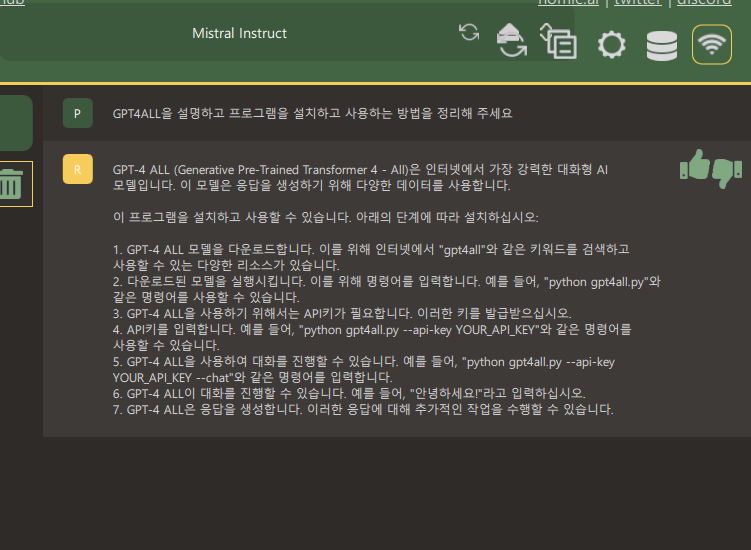Give the response a thumbs up

pyautogui.click(x=695, y=165)
